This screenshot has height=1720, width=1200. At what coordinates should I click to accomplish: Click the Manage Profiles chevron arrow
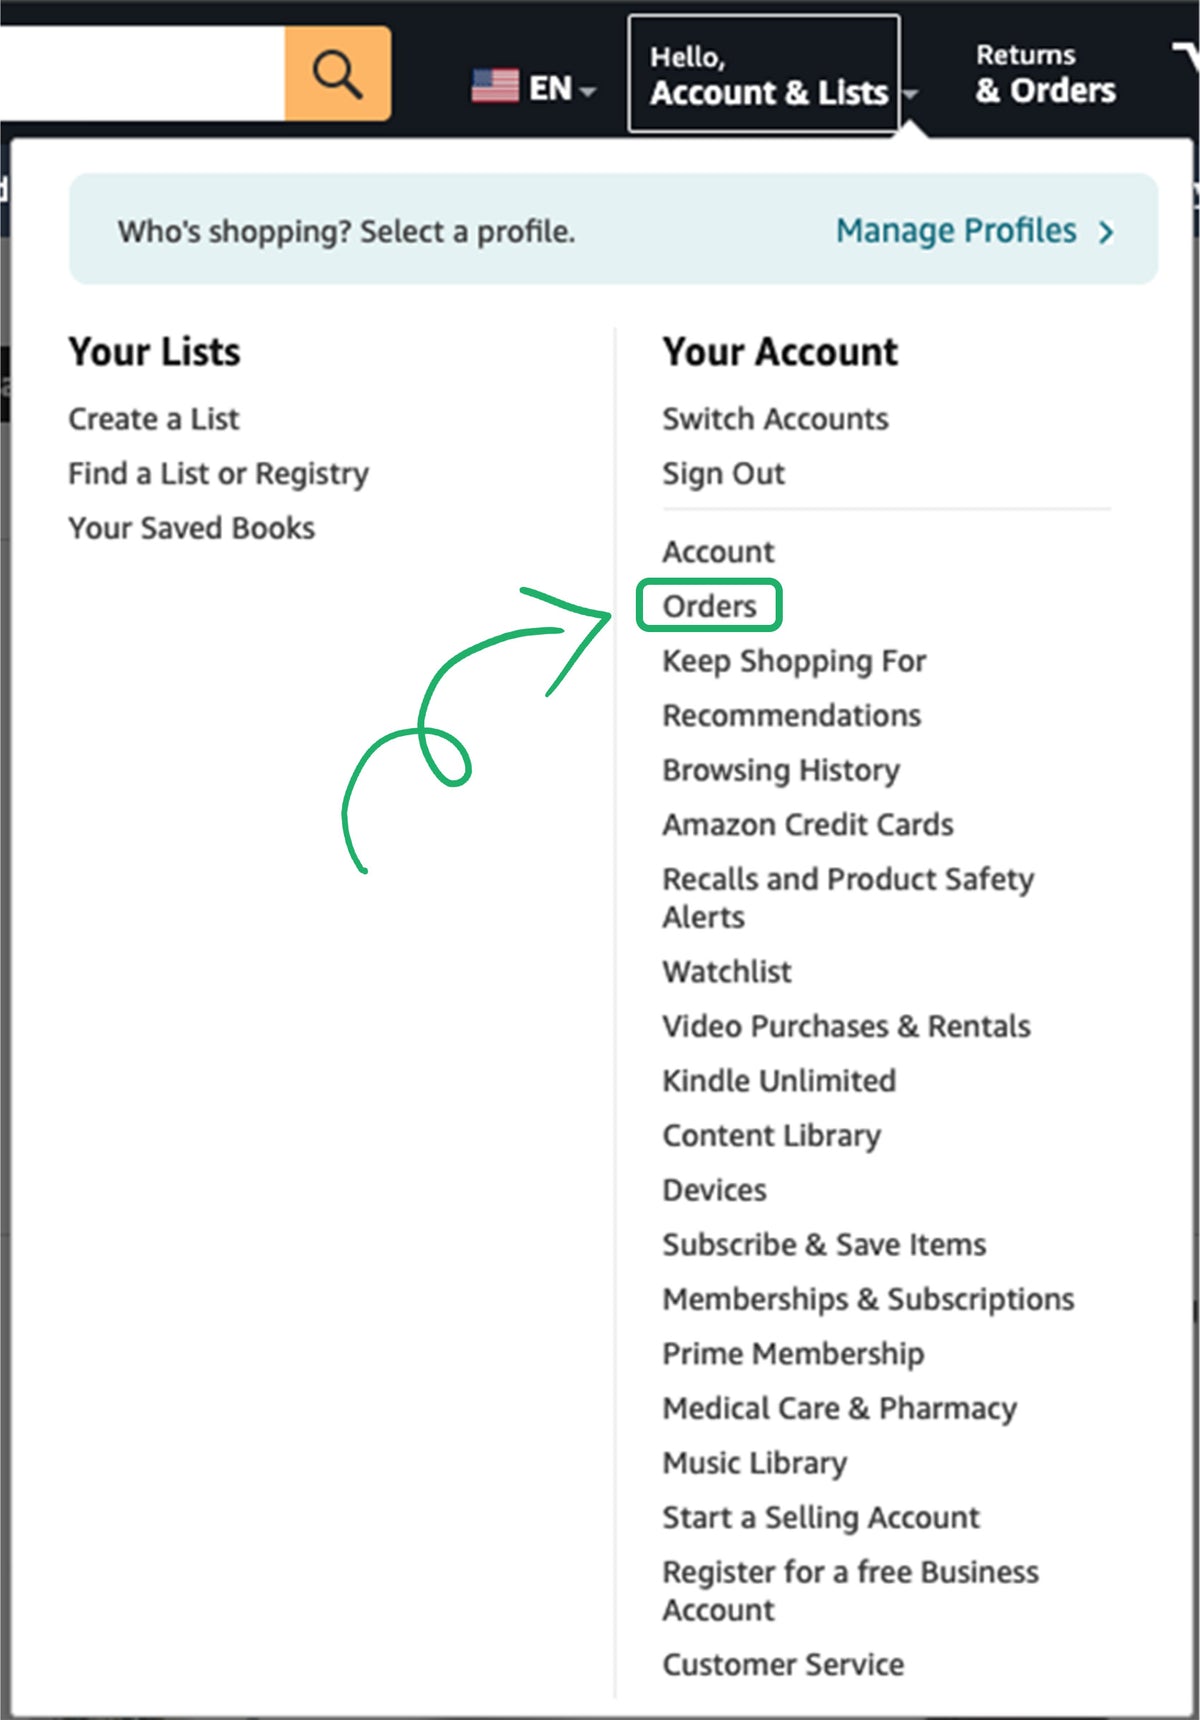point(1105,232)
